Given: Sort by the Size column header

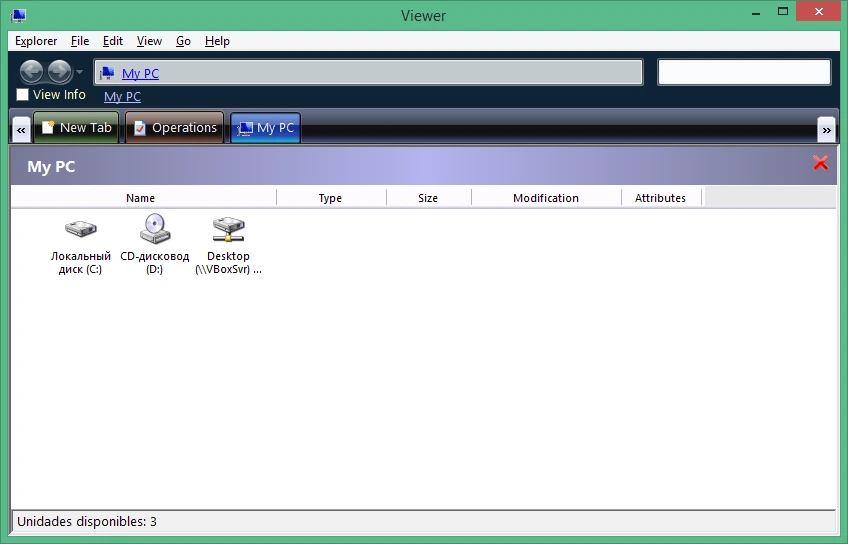Looking at the screenshot, I should (x=427, y=198).
